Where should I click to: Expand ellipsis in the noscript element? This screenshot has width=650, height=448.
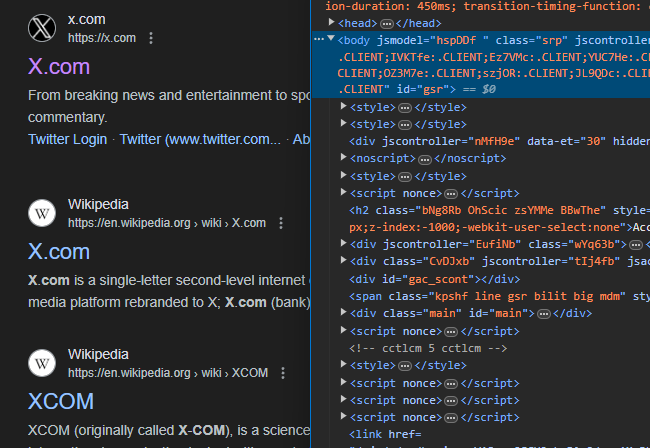click(x=424, y=159)
